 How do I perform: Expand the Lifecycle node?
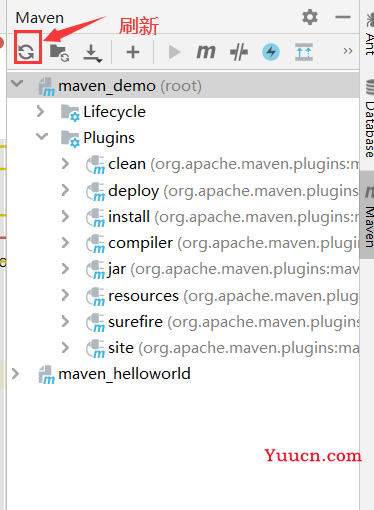40,111
